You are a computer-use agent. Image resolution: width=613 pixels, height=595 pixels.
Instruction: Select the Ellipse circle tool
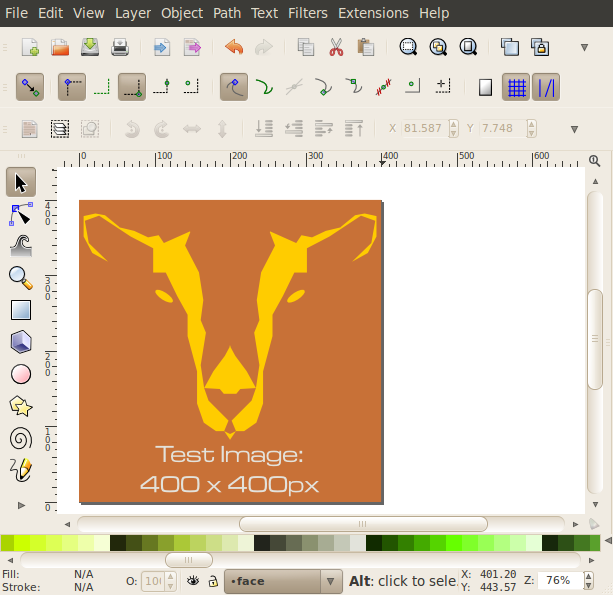tap(21, 374)
